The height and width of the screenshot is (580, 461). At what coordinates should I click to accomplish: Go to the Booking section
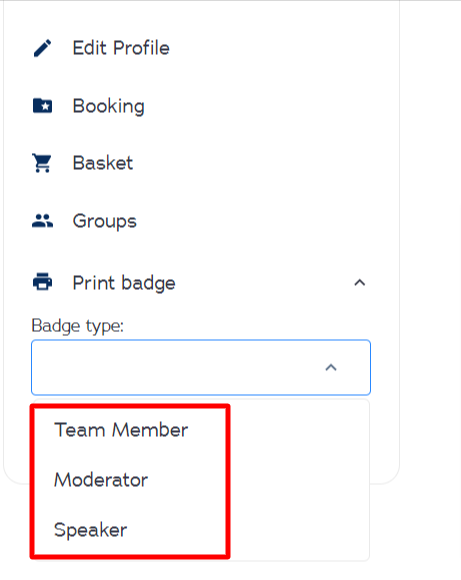(x=108, y=106)
